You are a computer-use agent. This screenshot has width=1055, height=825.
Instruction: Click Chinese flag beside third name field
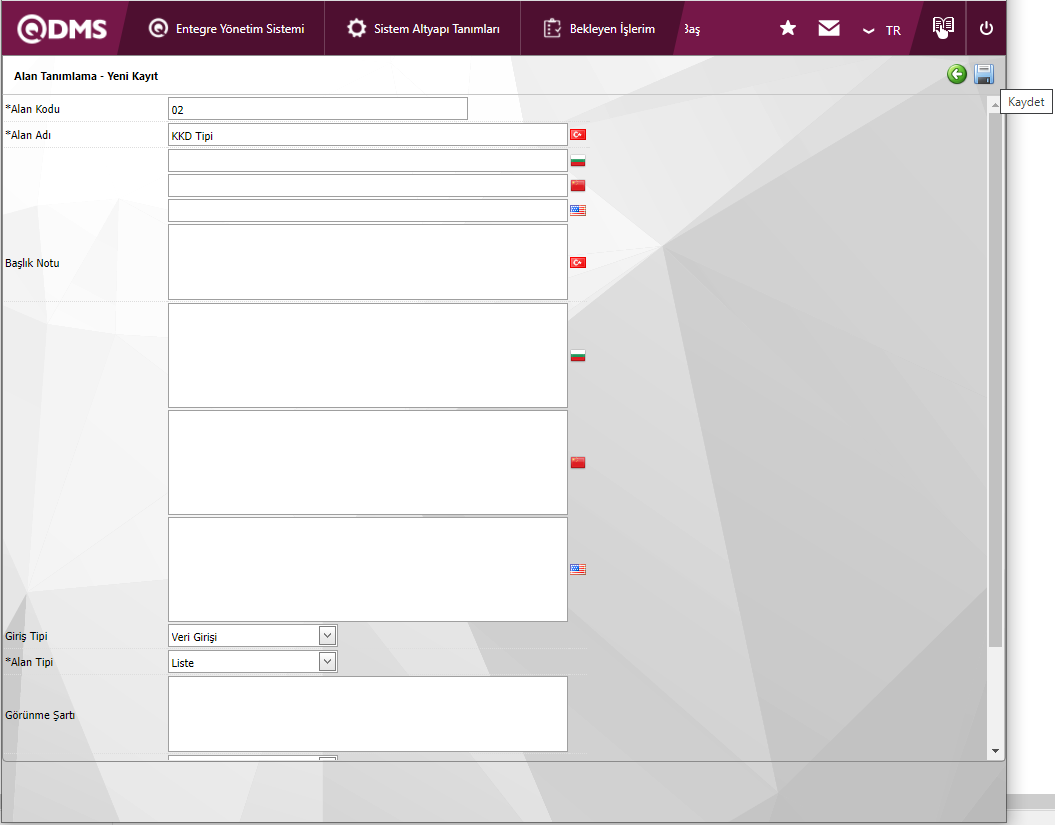(x=578, y=185)
